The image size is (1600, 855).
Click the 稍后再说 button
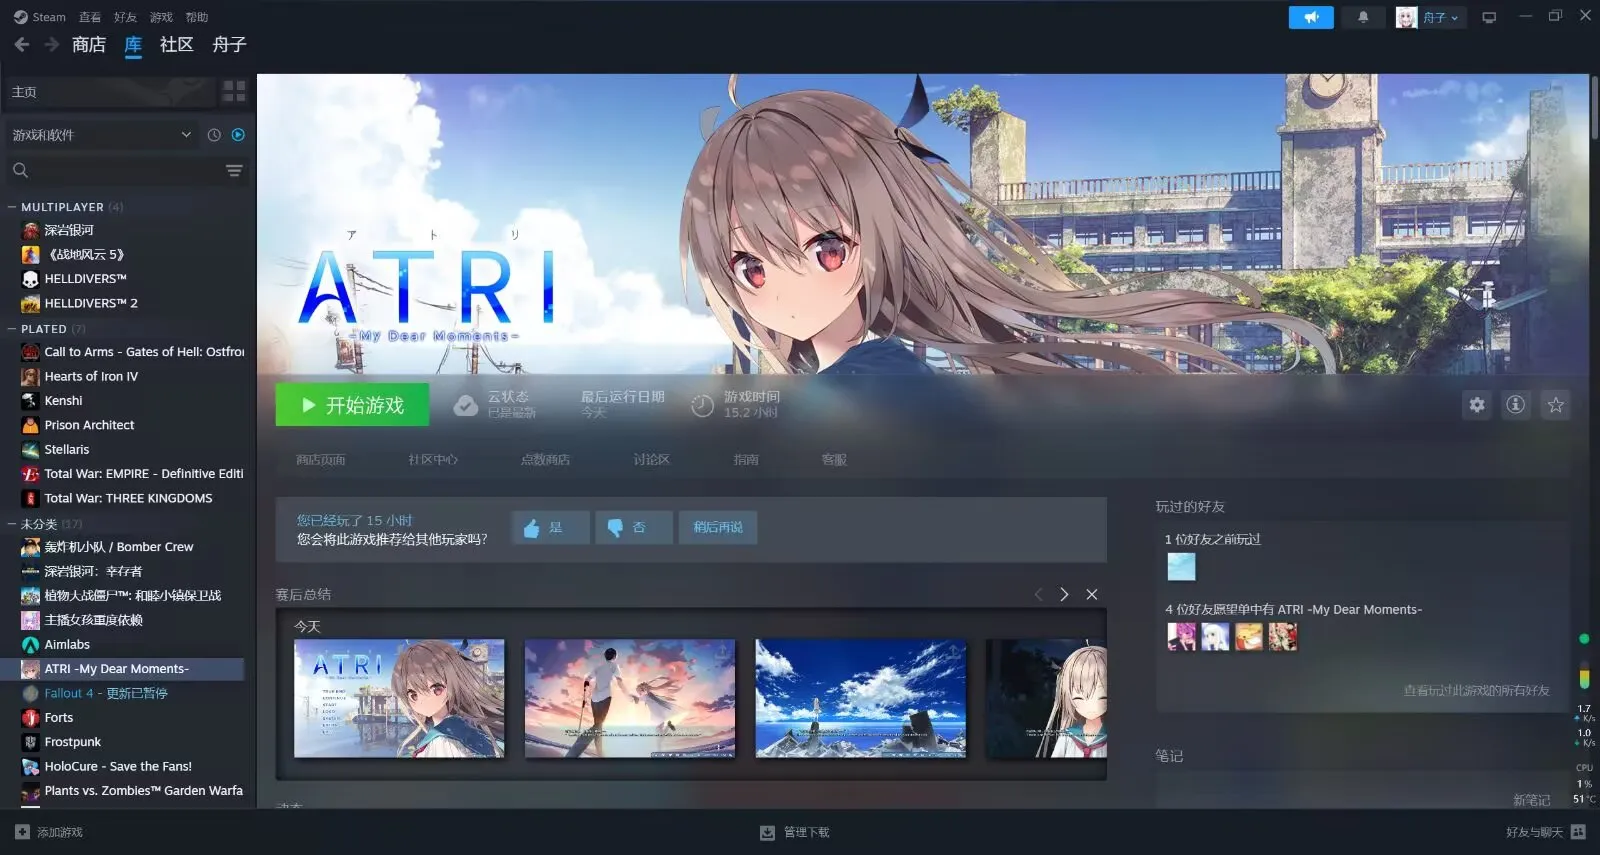point(718,527)
